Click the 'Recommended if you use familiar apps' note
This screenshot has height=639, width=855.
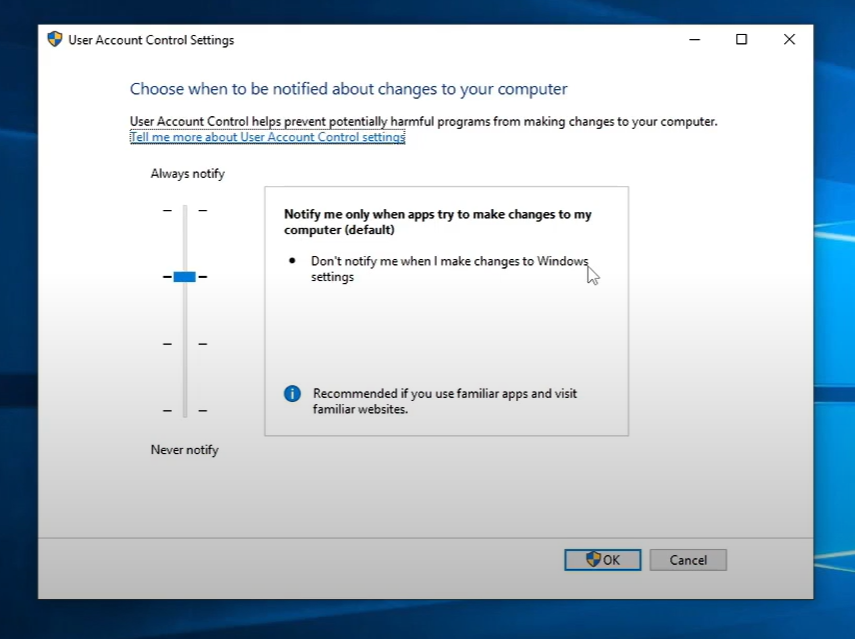point(444,401)
